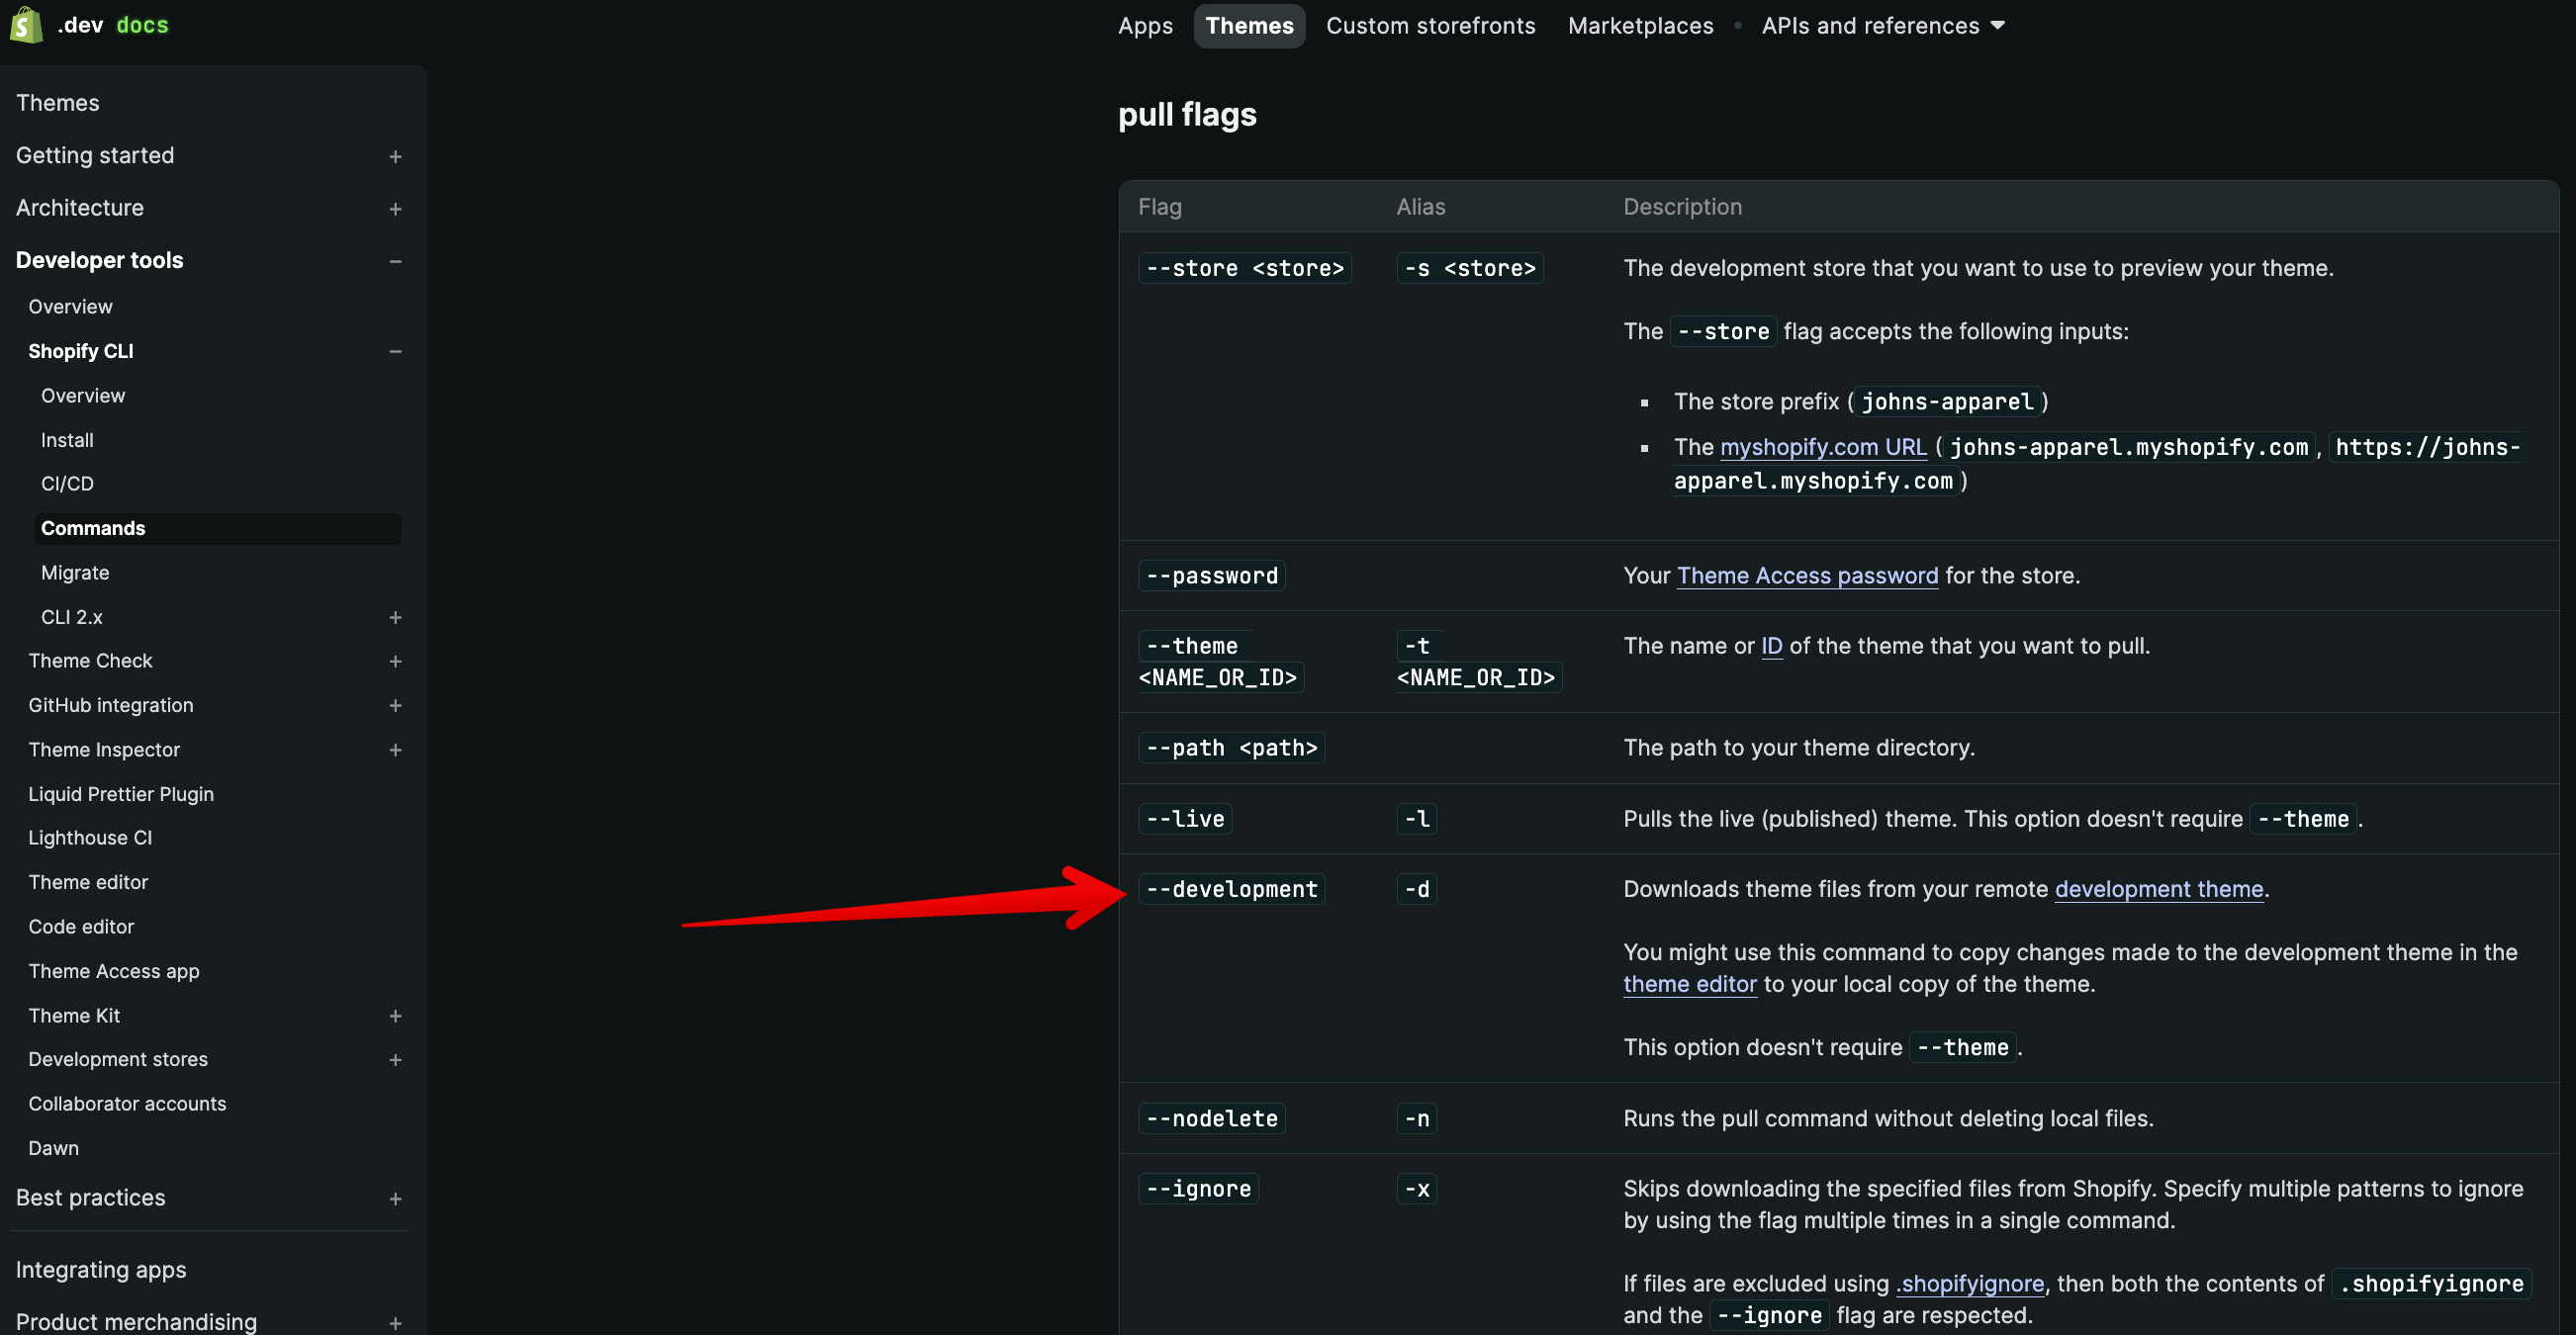The image size is (2576, 1335).
Task: Open the Lighthouse CI page
Action: tap(90, 838)
